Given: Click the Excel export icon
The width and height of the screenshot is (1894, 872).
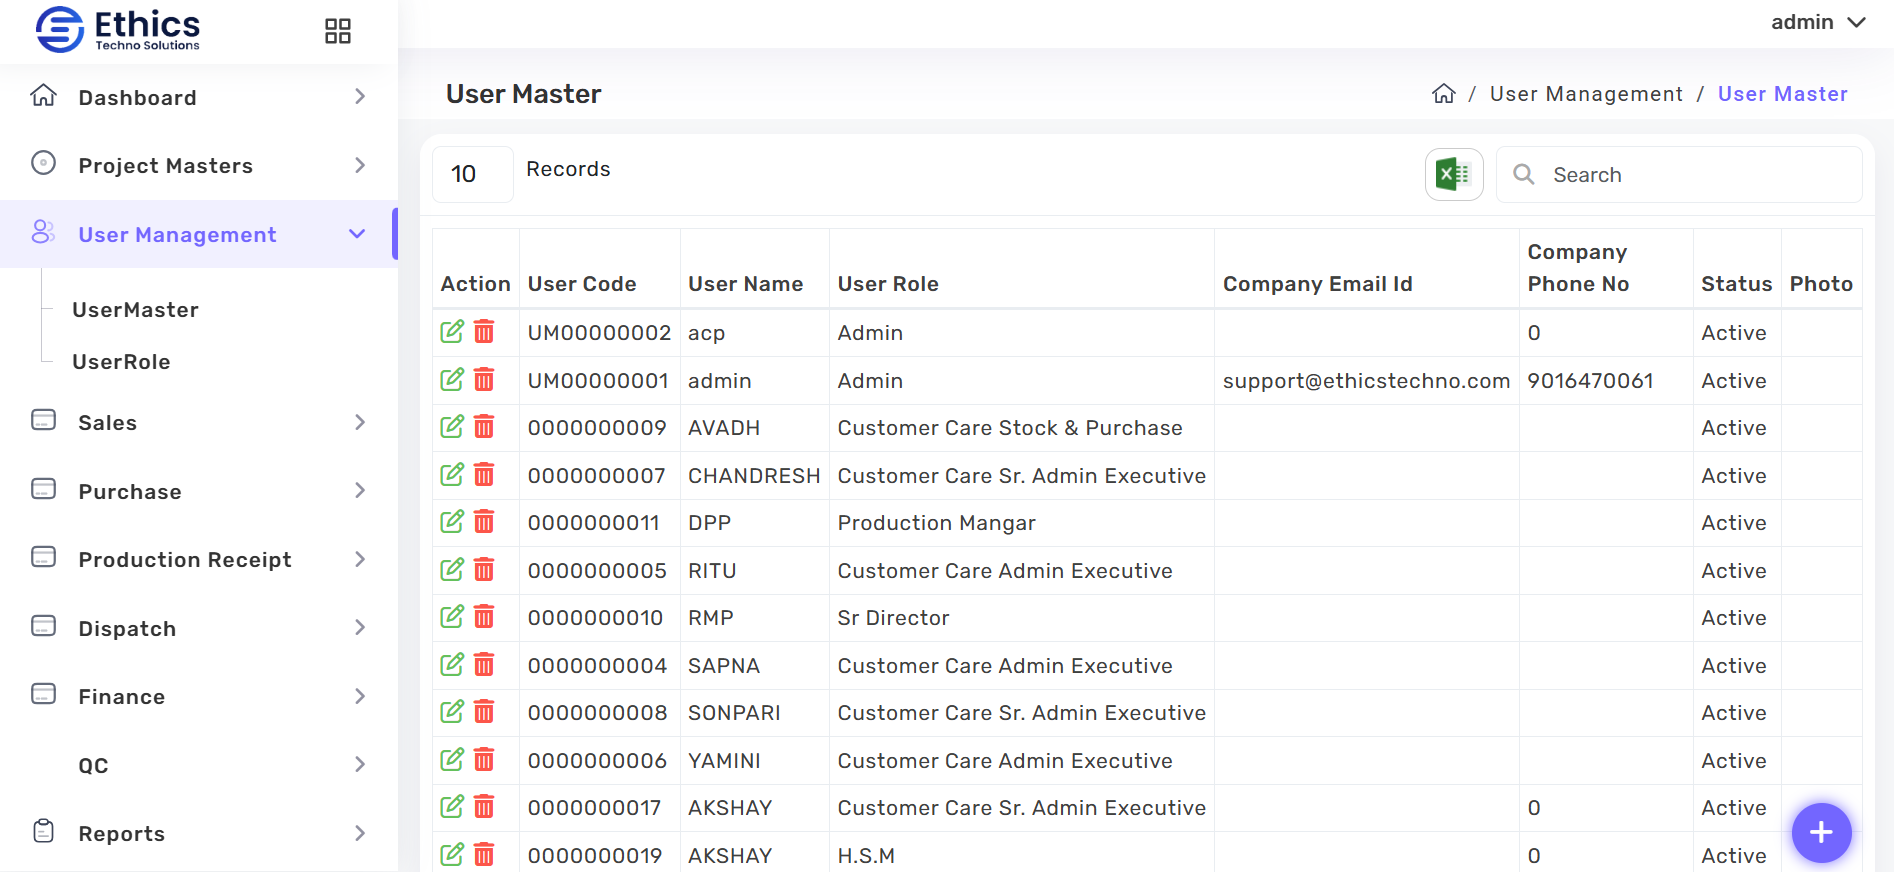Looking at the screenshot, I should [1453, 175].
